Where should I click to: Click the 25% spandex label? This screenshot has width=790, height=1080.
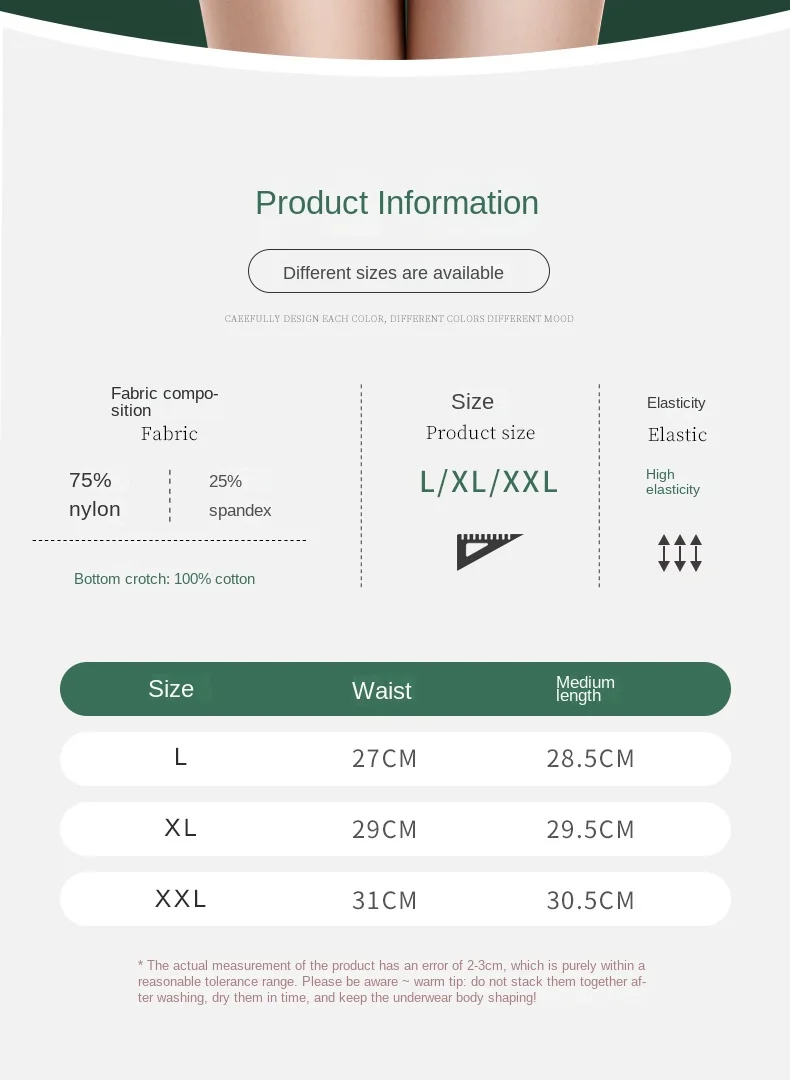point(240,496)
